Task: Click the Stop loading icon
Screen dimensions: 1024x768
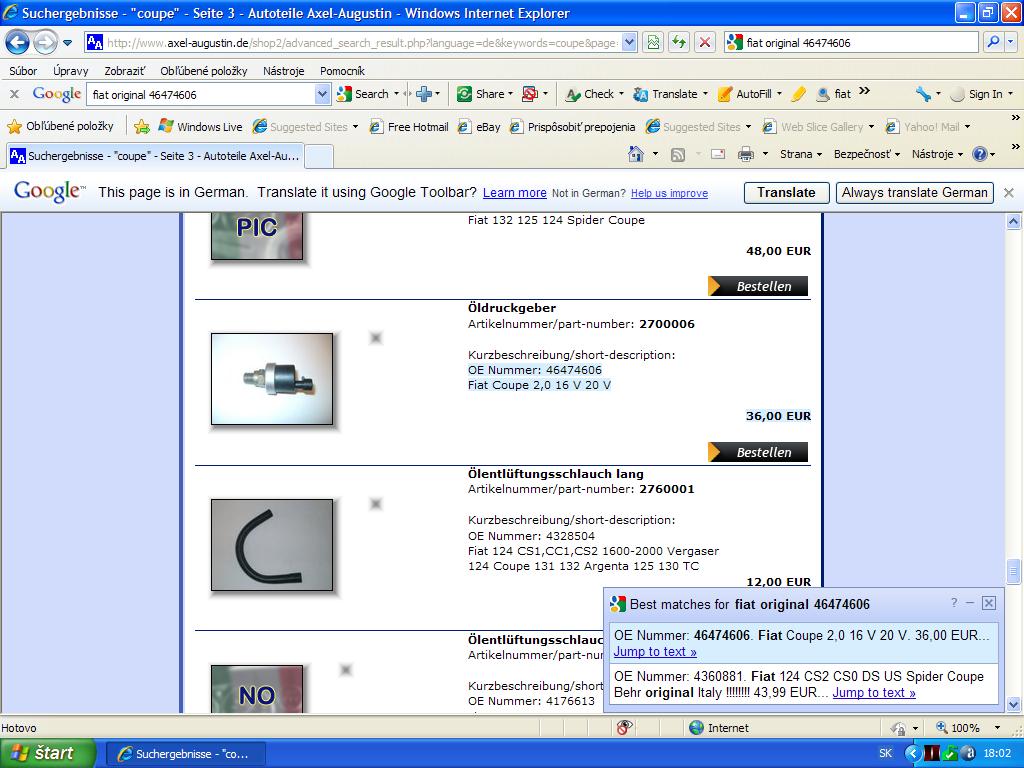Action: [705, 42]
